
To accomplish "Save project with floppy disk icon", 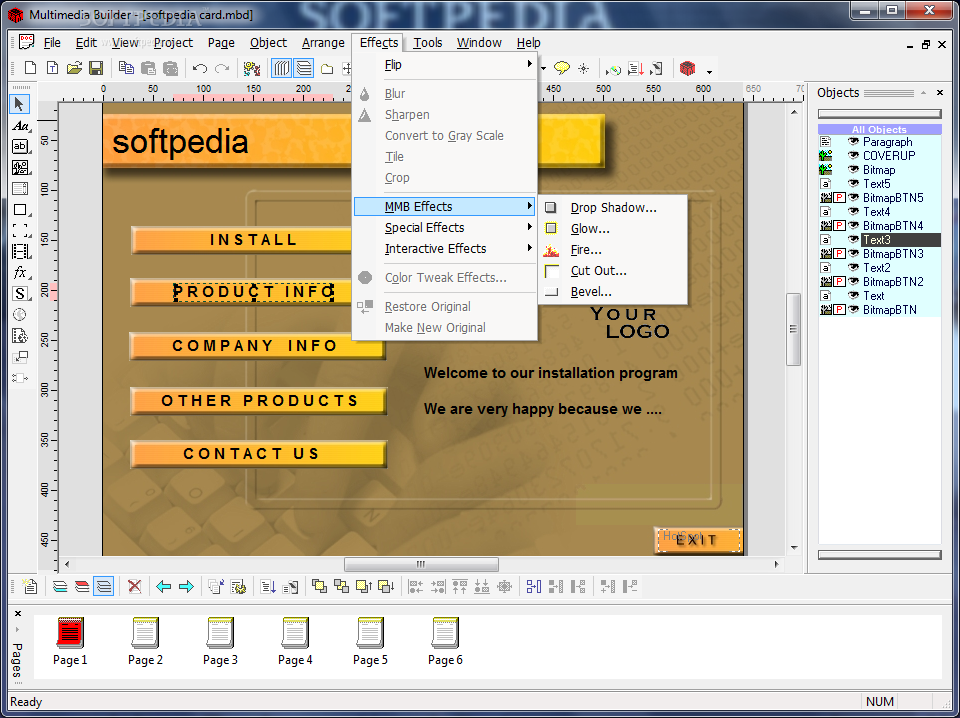I will pyautogui.click(x=96, y=68).
